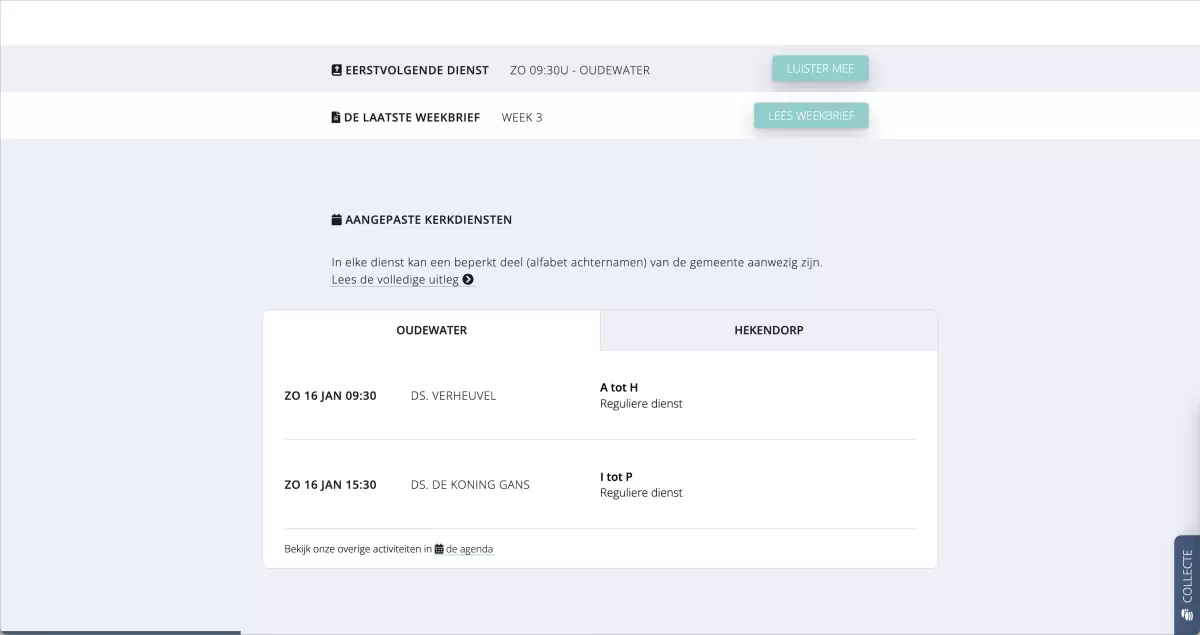1200x635 pixels.
Task: Click the document icon beside De Laatste Weekbrief
Action: pos(336,117)
